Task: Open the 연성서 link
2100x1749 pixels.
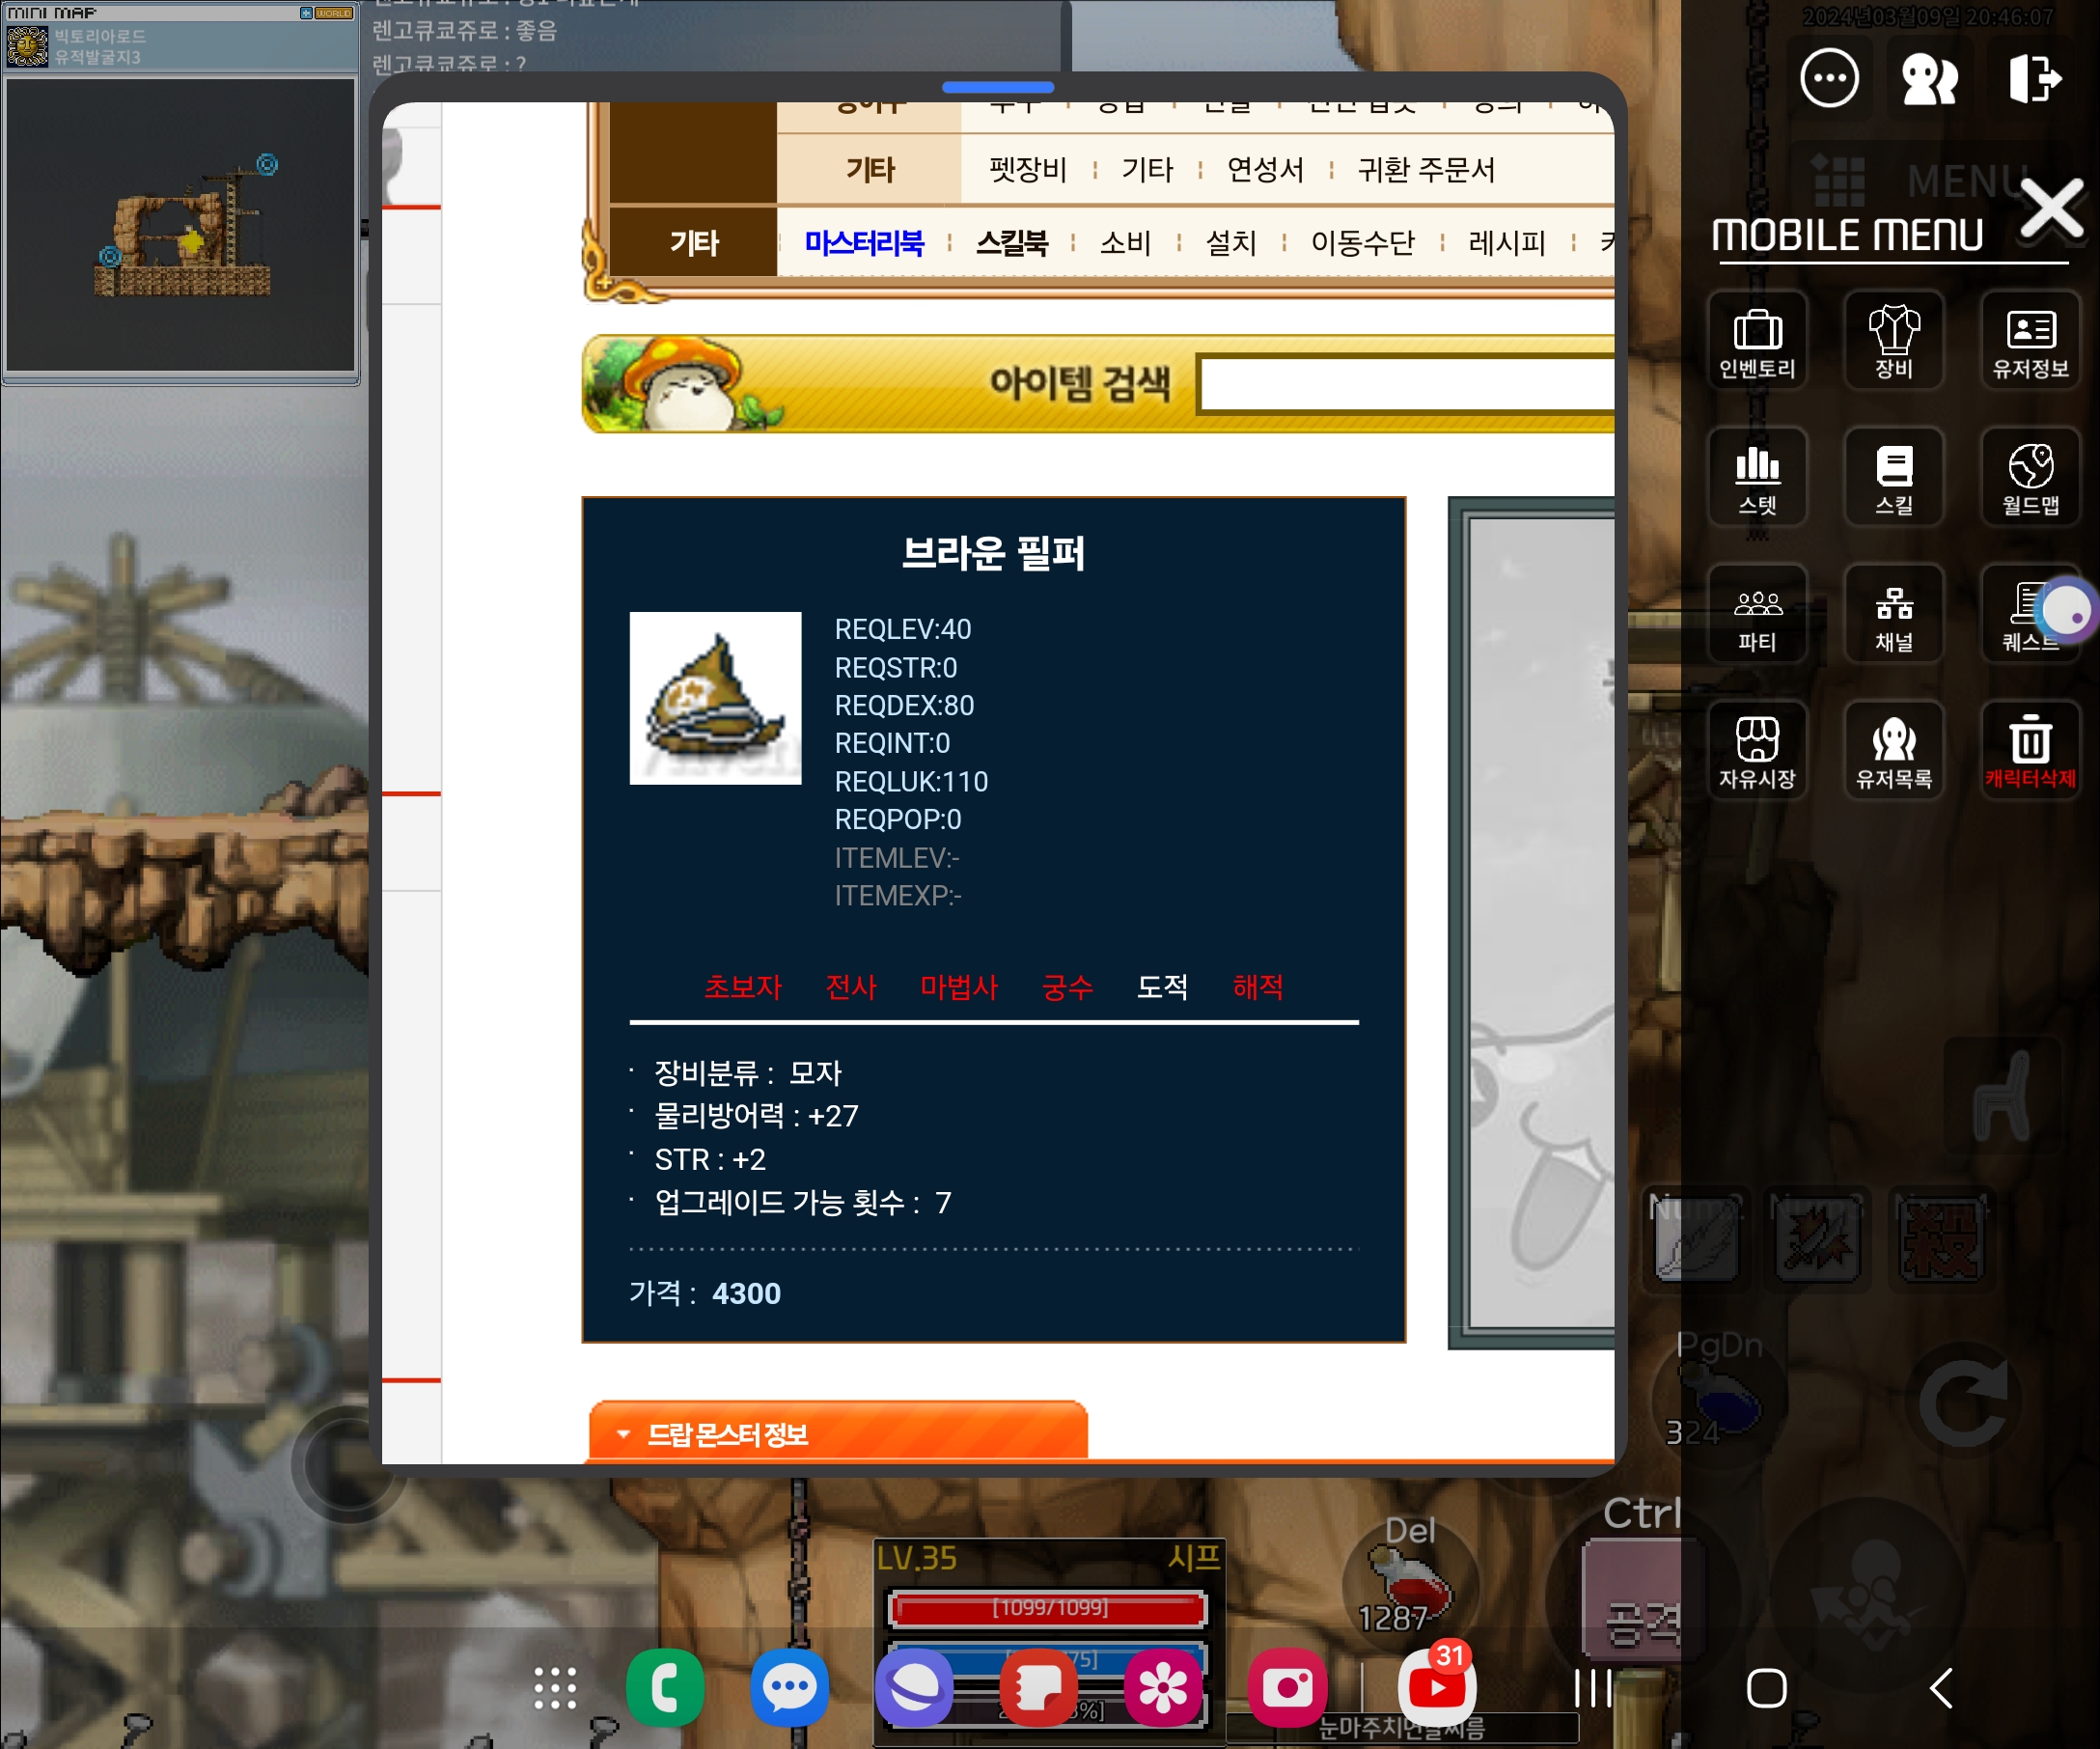Action: point(1265,170)
